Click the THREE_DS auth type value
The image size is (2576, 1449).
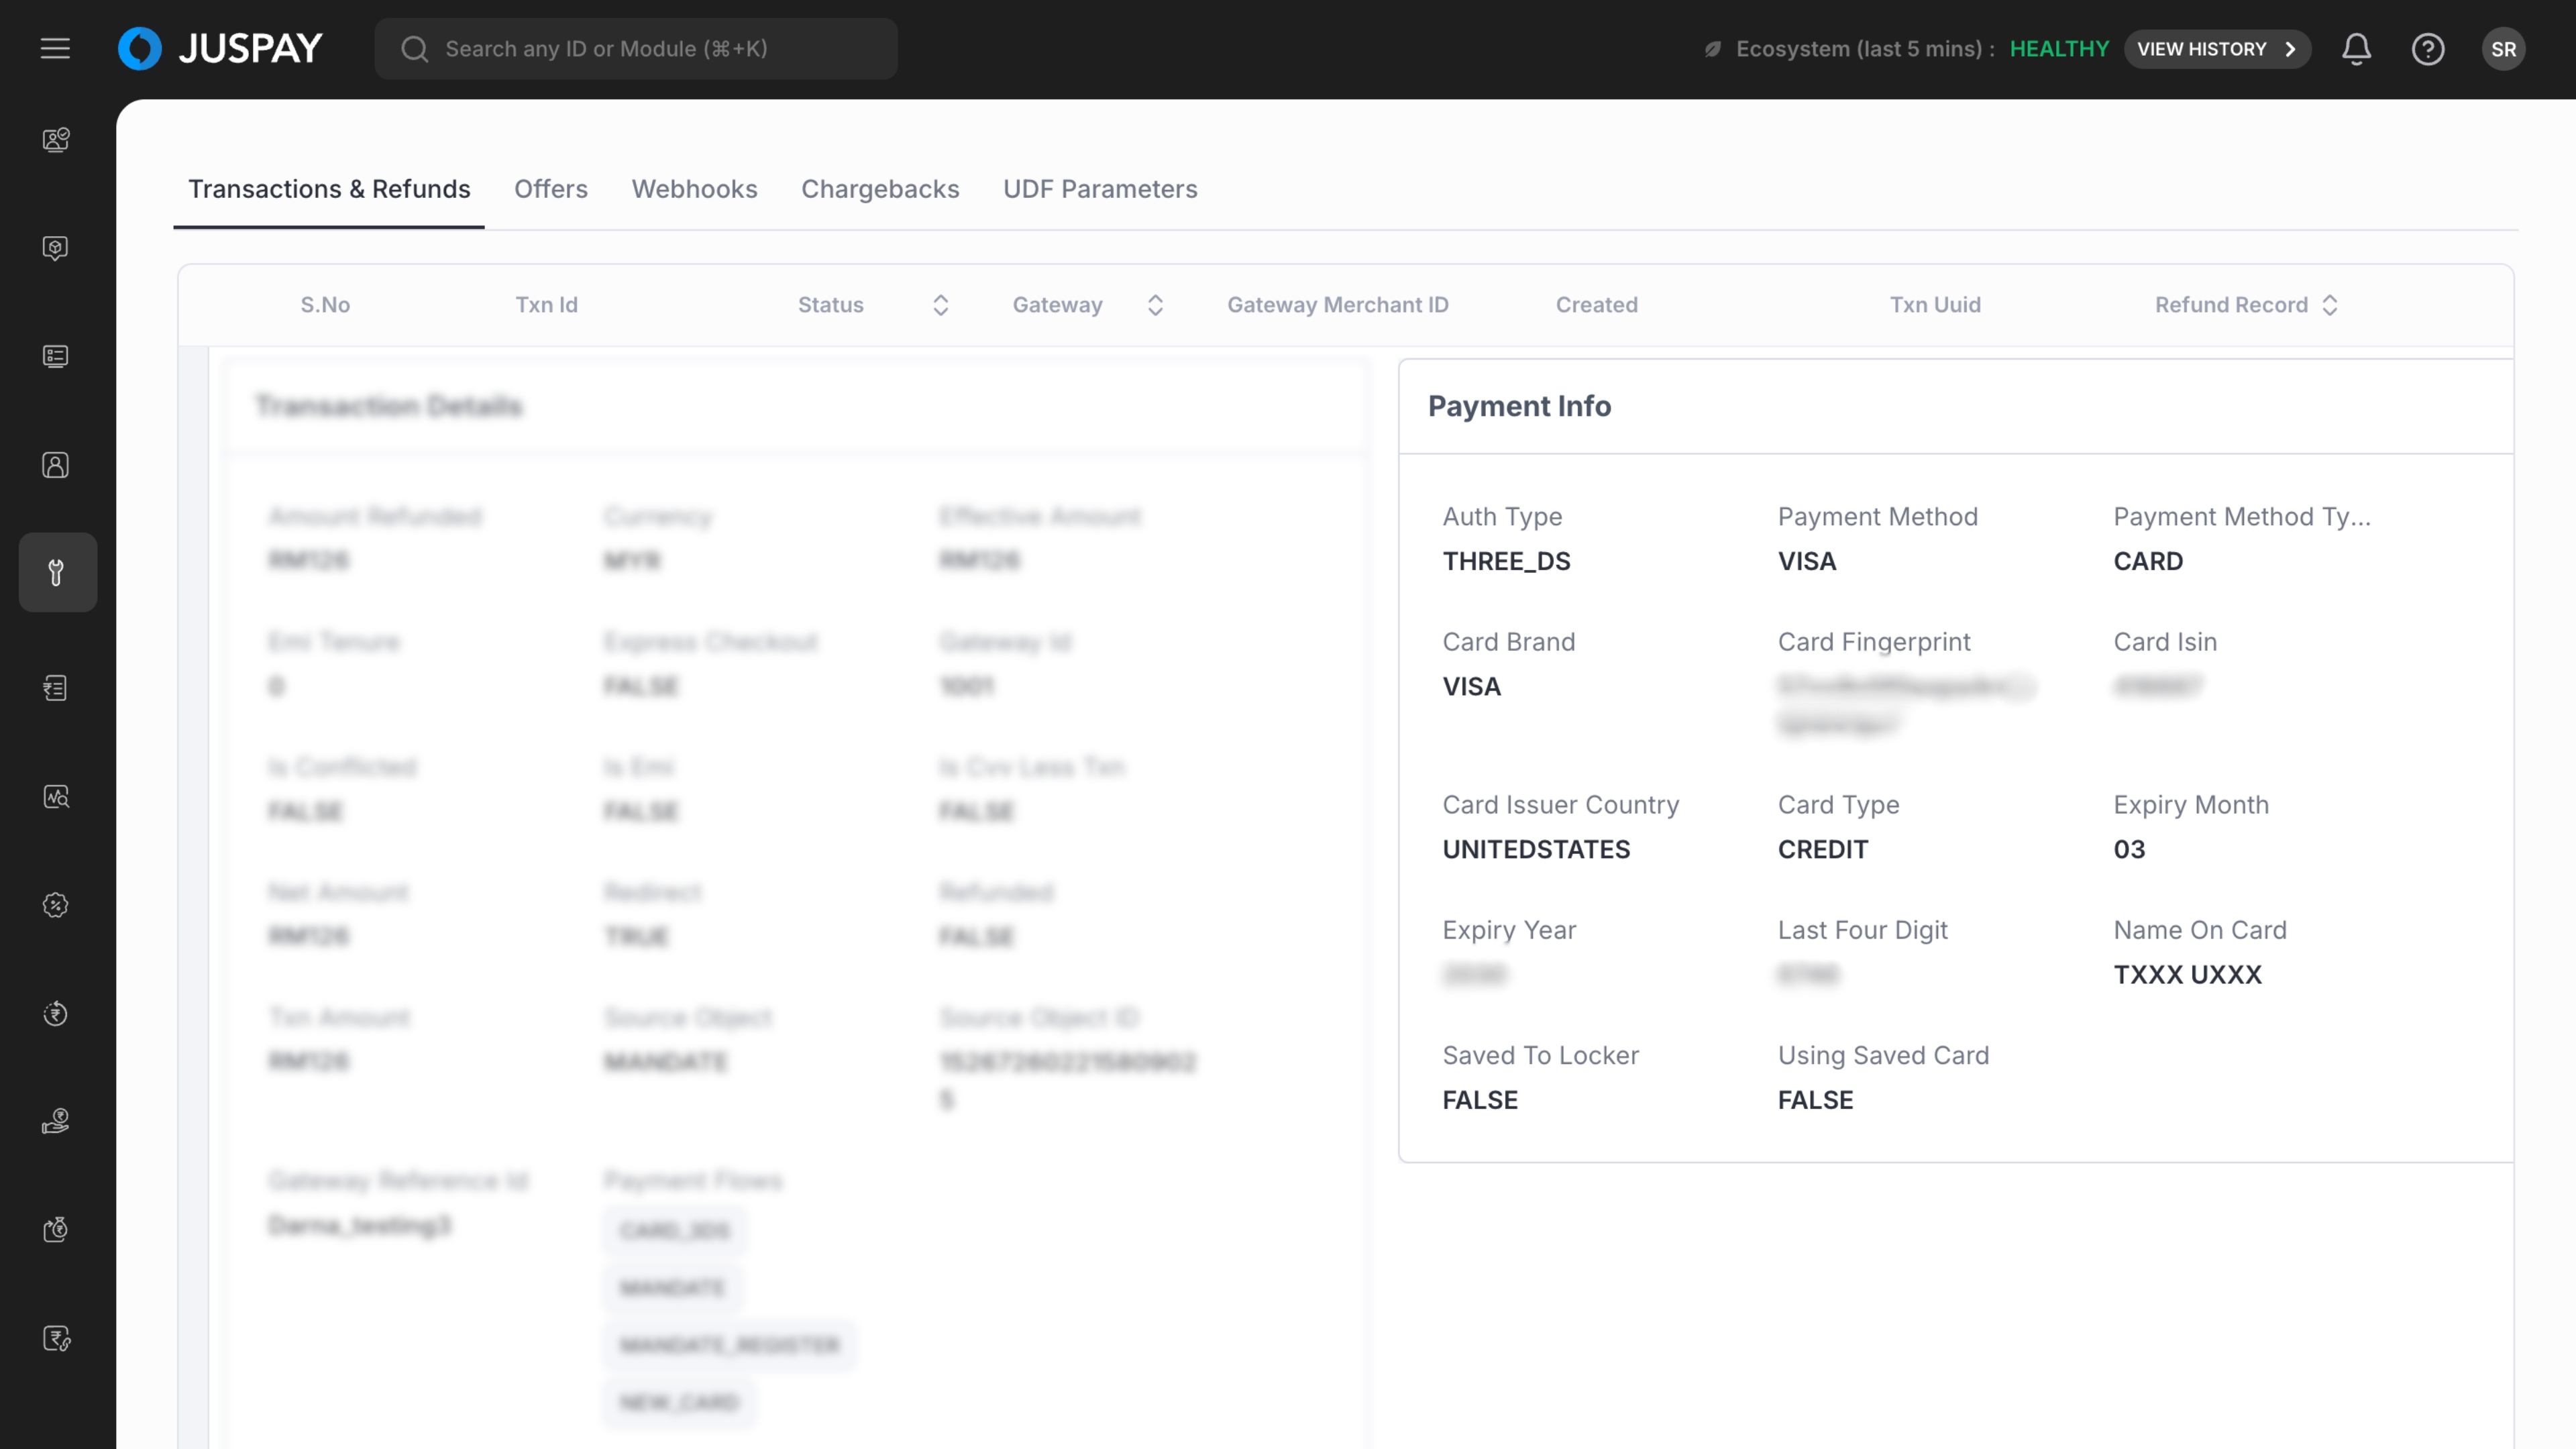pyautogui.click(x=1506, y=561)
